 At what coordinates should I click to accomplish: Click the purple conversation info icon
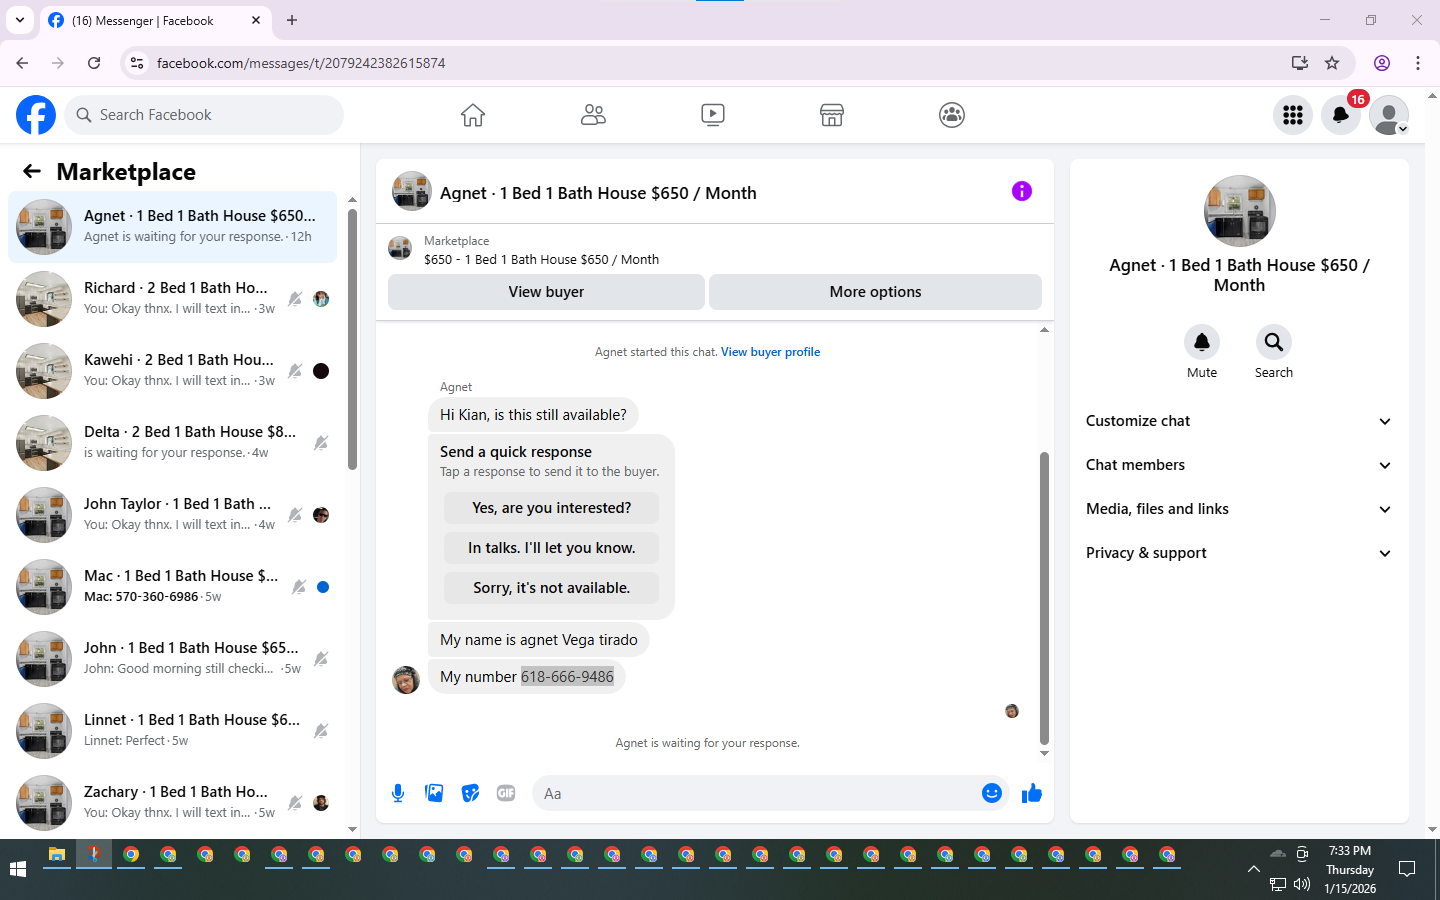coord(1021,191)
